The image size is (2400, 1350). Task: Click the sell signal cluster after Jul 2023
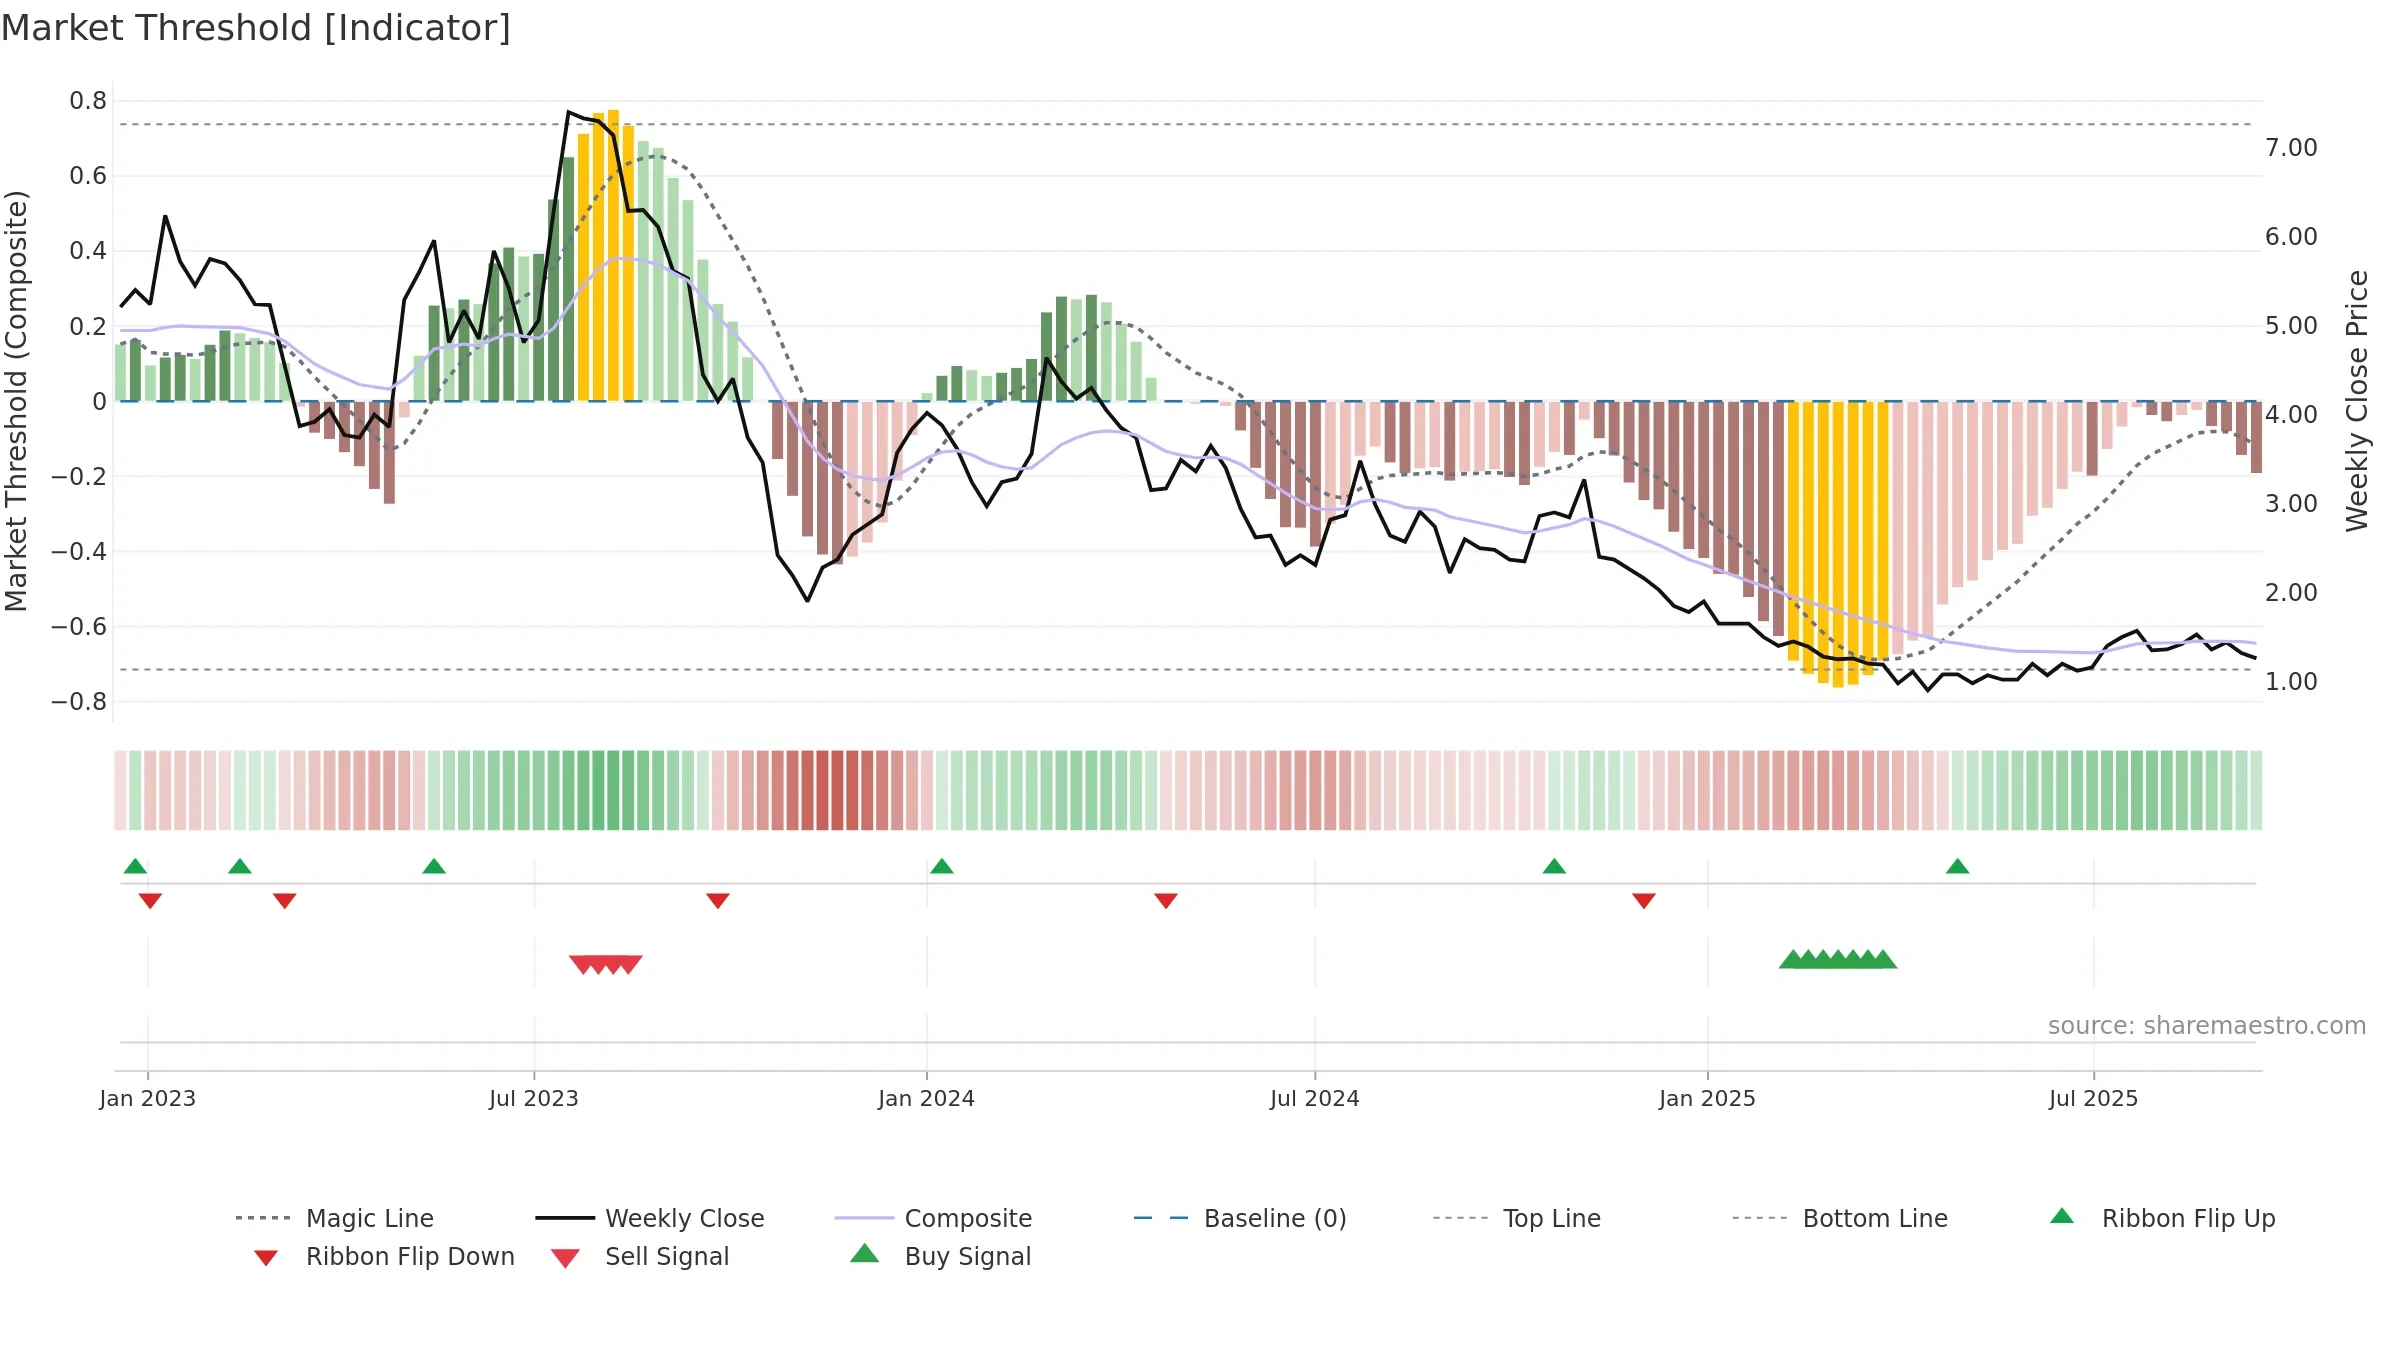click(x=606, y=964)
